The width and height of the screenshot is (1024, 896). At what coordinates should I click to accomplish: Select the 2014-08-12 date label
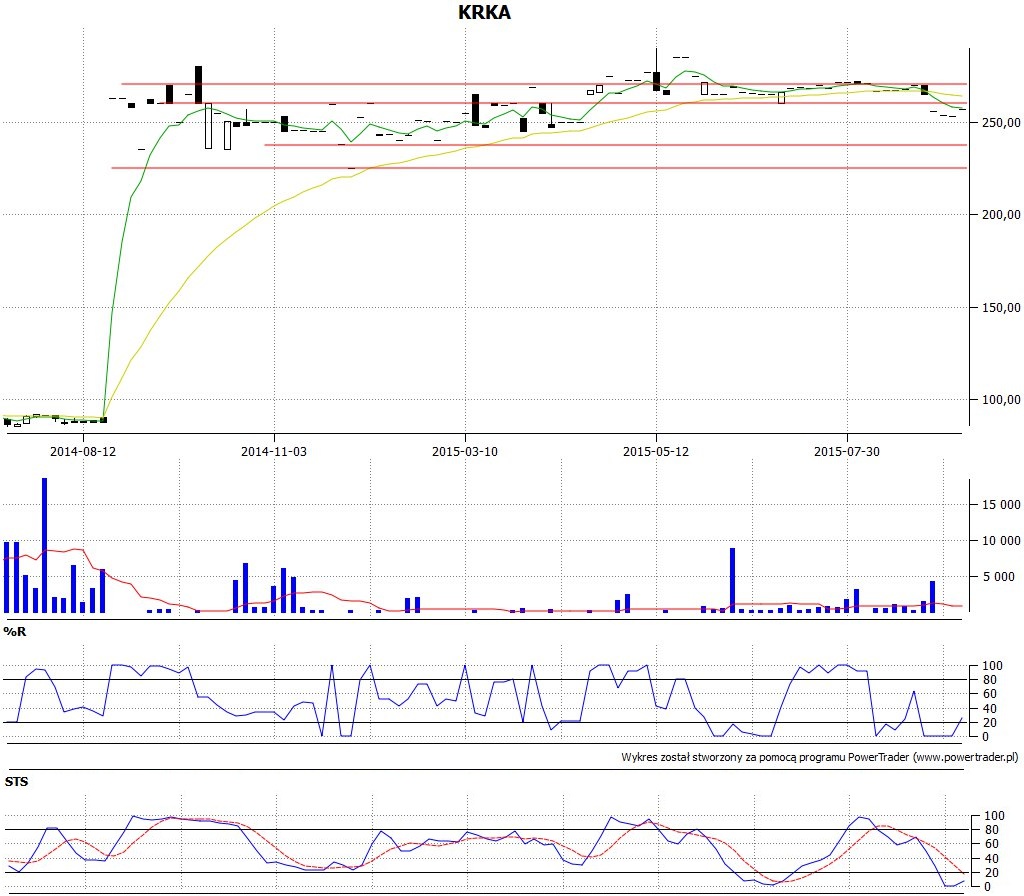(x=83, y=451)
